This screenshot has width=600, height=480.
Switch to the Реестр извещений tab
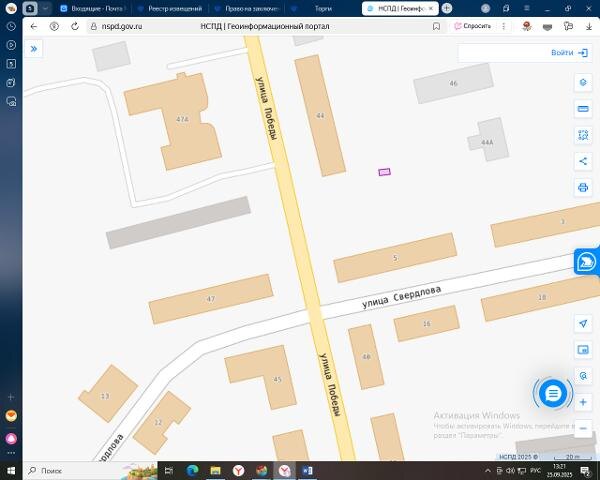point(170,8)
